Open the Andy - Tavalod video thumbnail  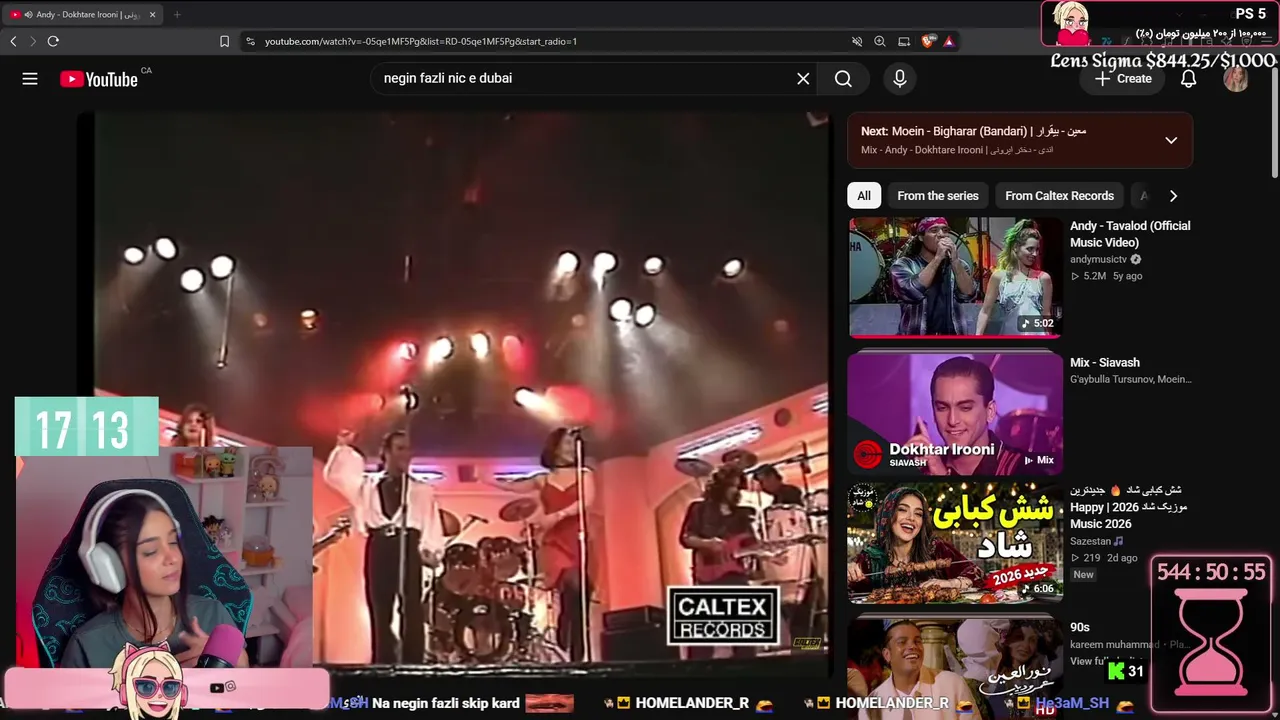(x=955, y=277)
